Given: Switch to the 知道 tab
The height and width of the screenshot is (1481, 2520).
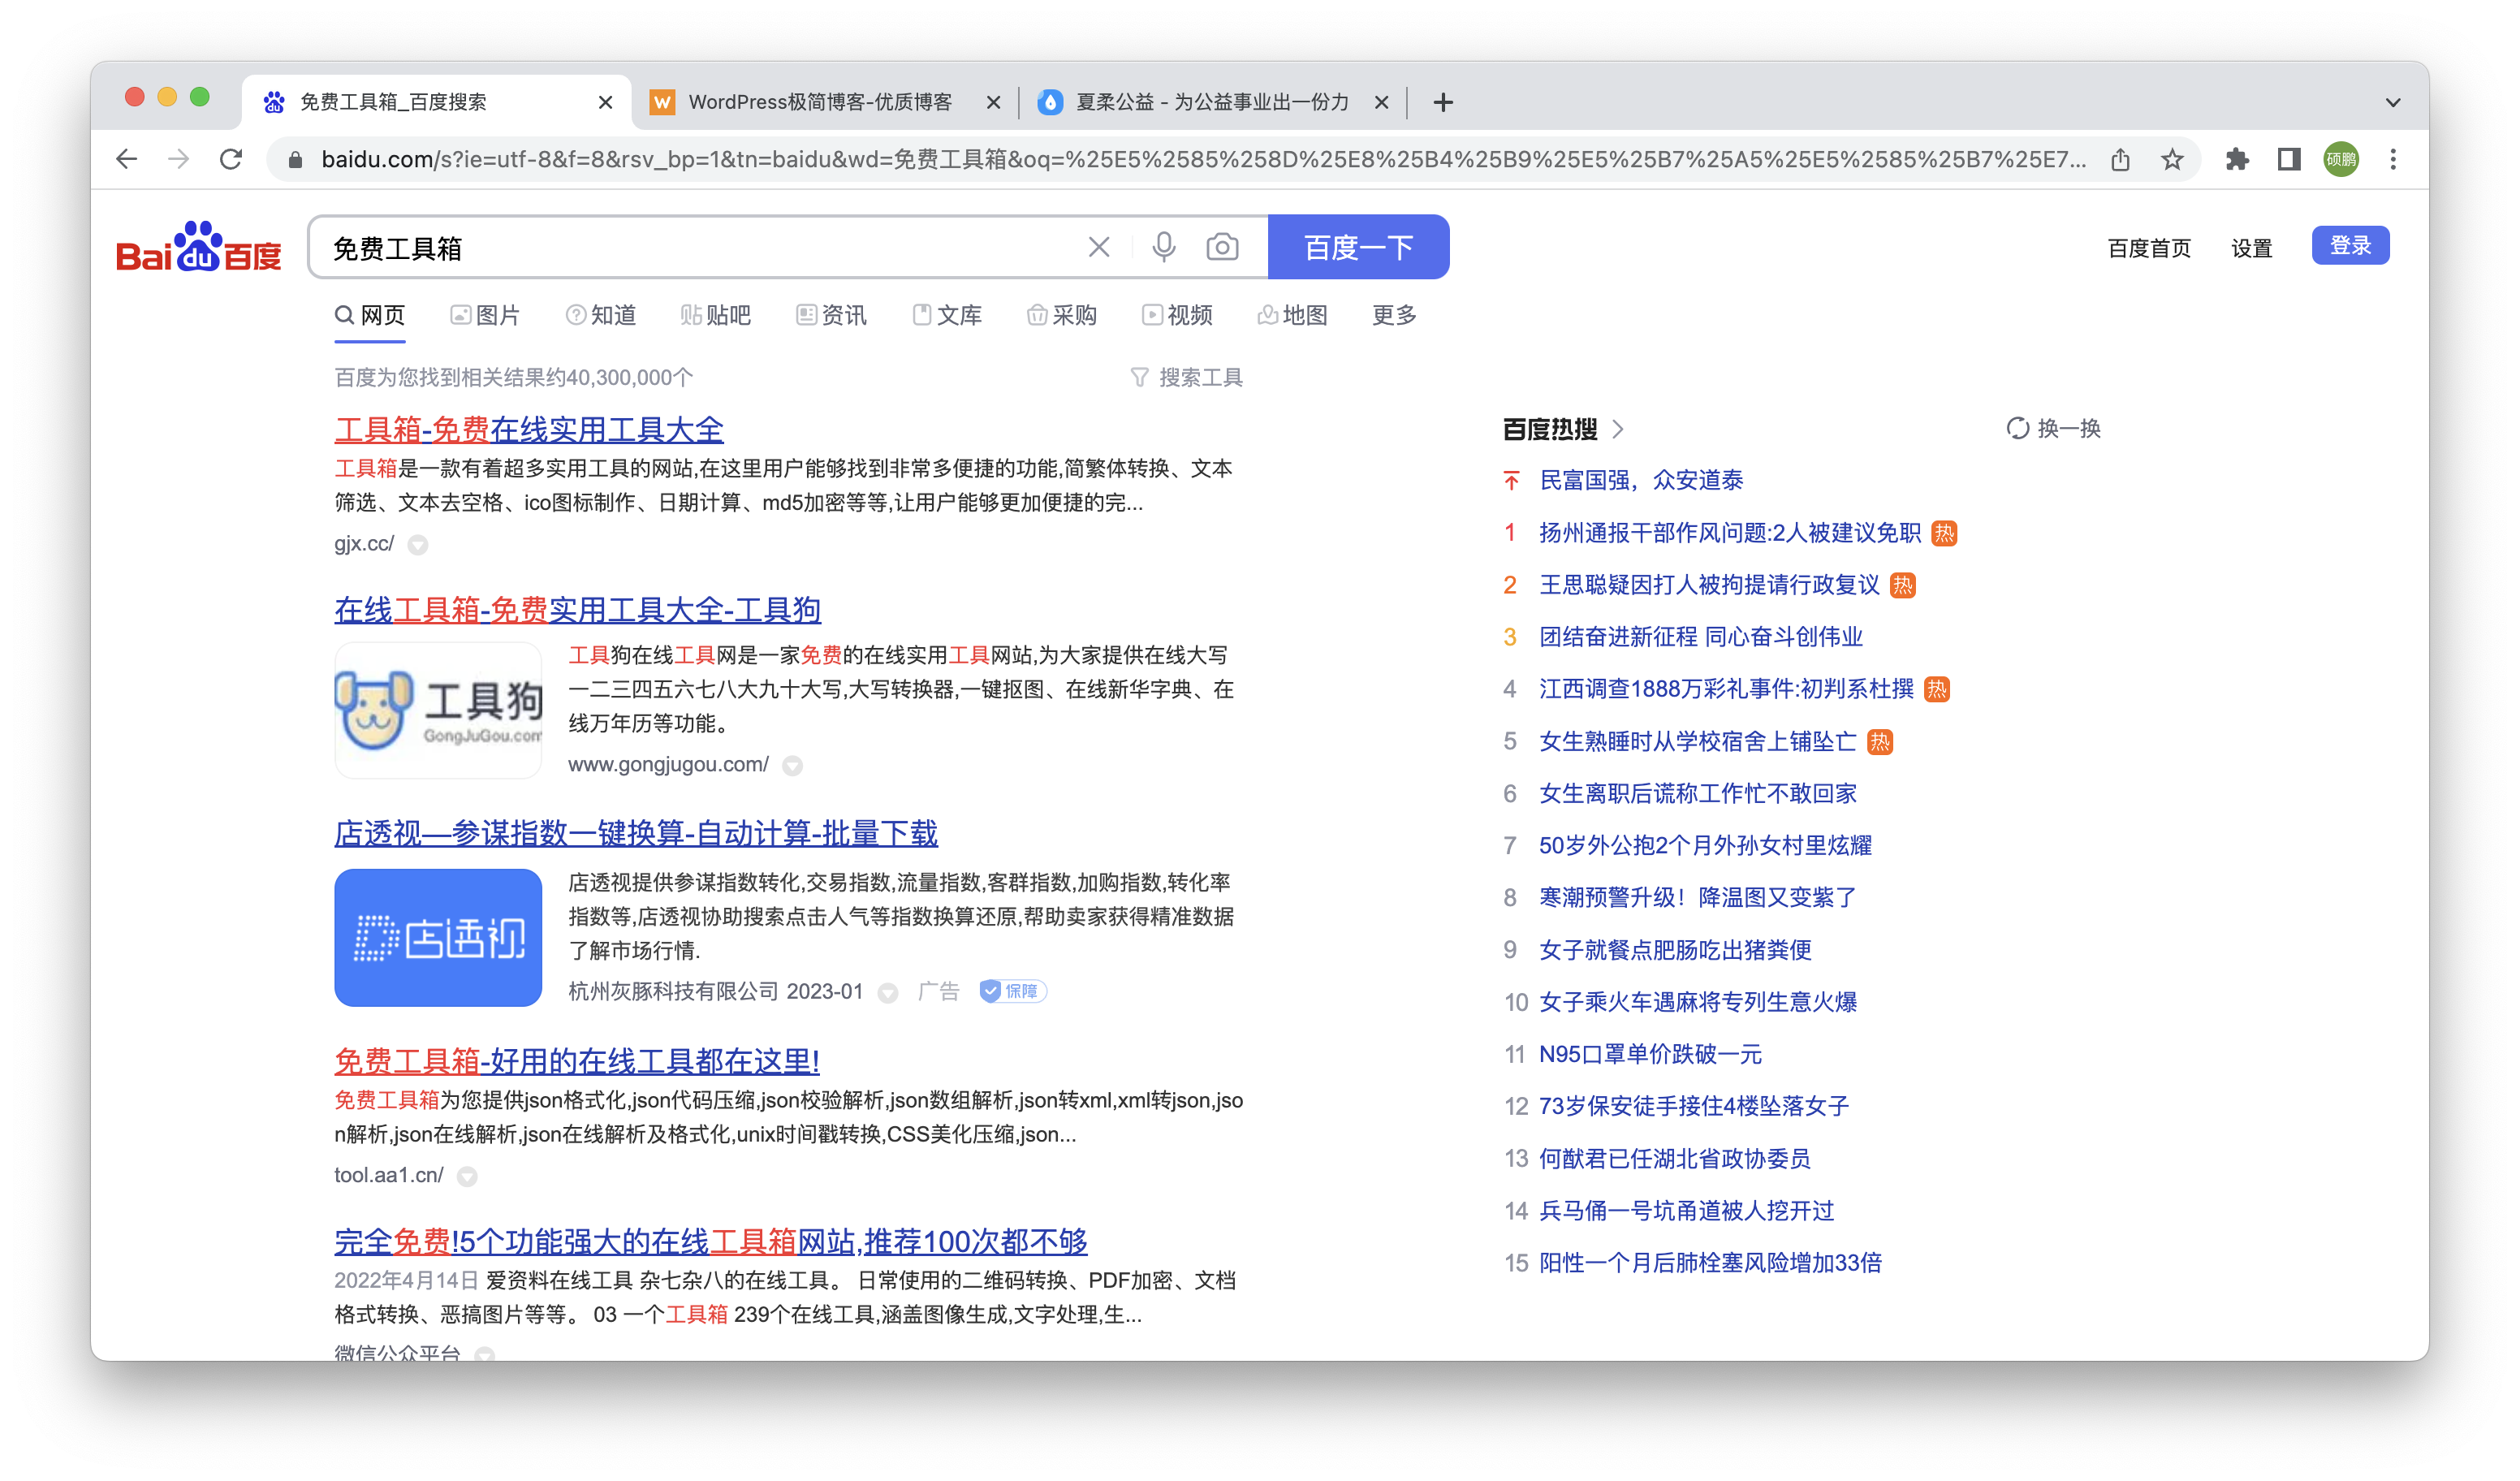Looking at the screenshot, I should point(601,315).
